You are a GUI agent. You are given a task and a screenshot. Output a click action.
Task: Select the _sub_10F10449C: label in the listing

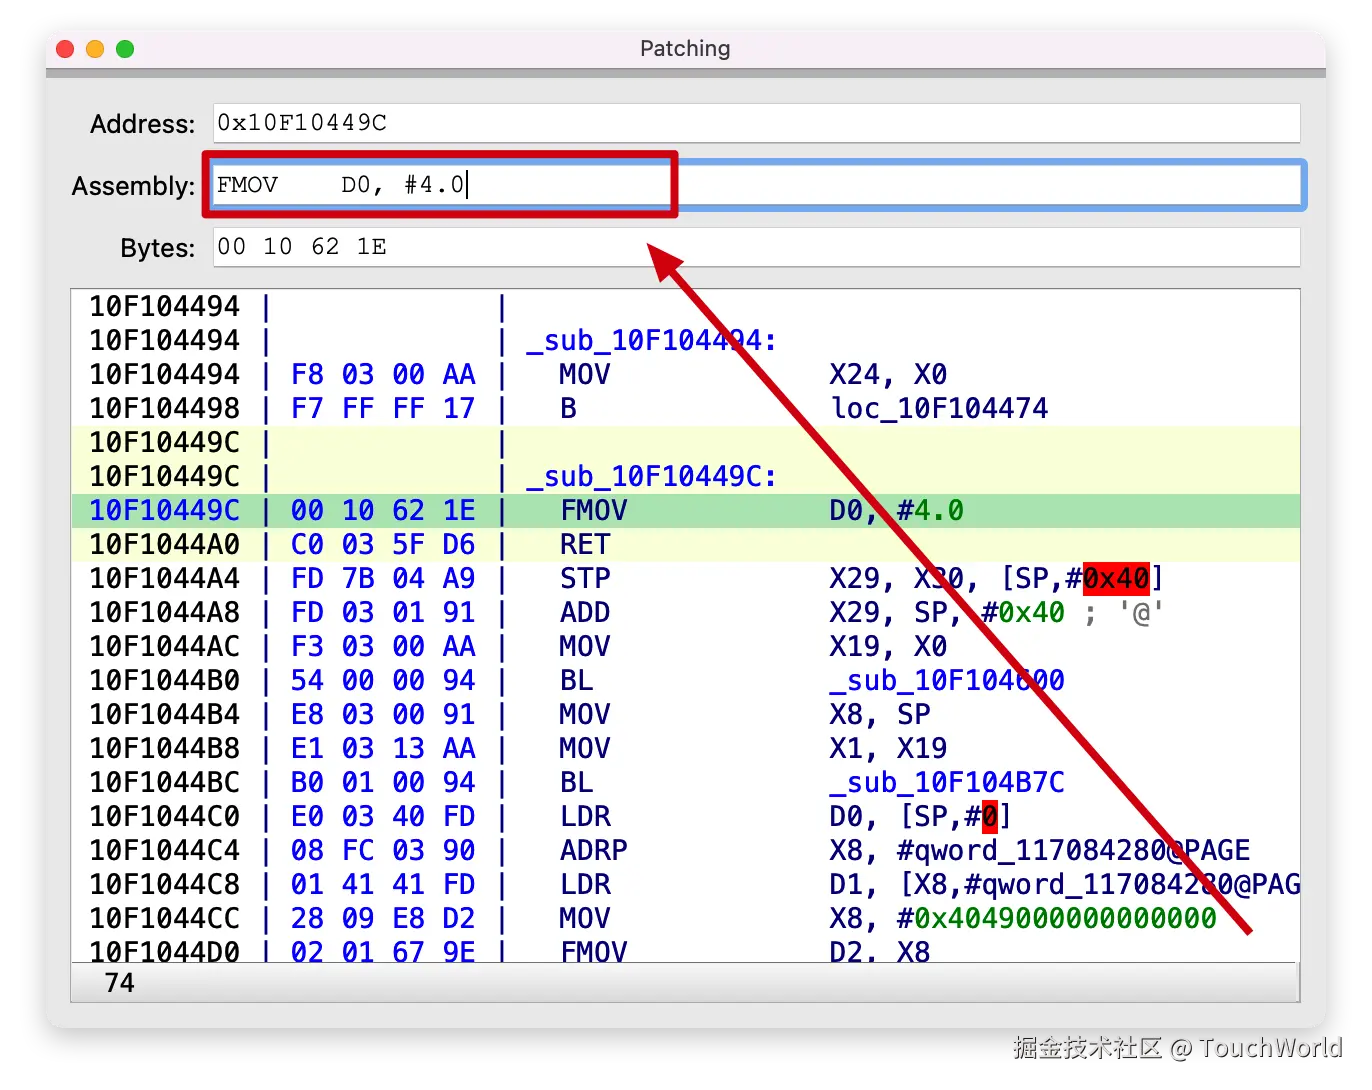(652, 476)
